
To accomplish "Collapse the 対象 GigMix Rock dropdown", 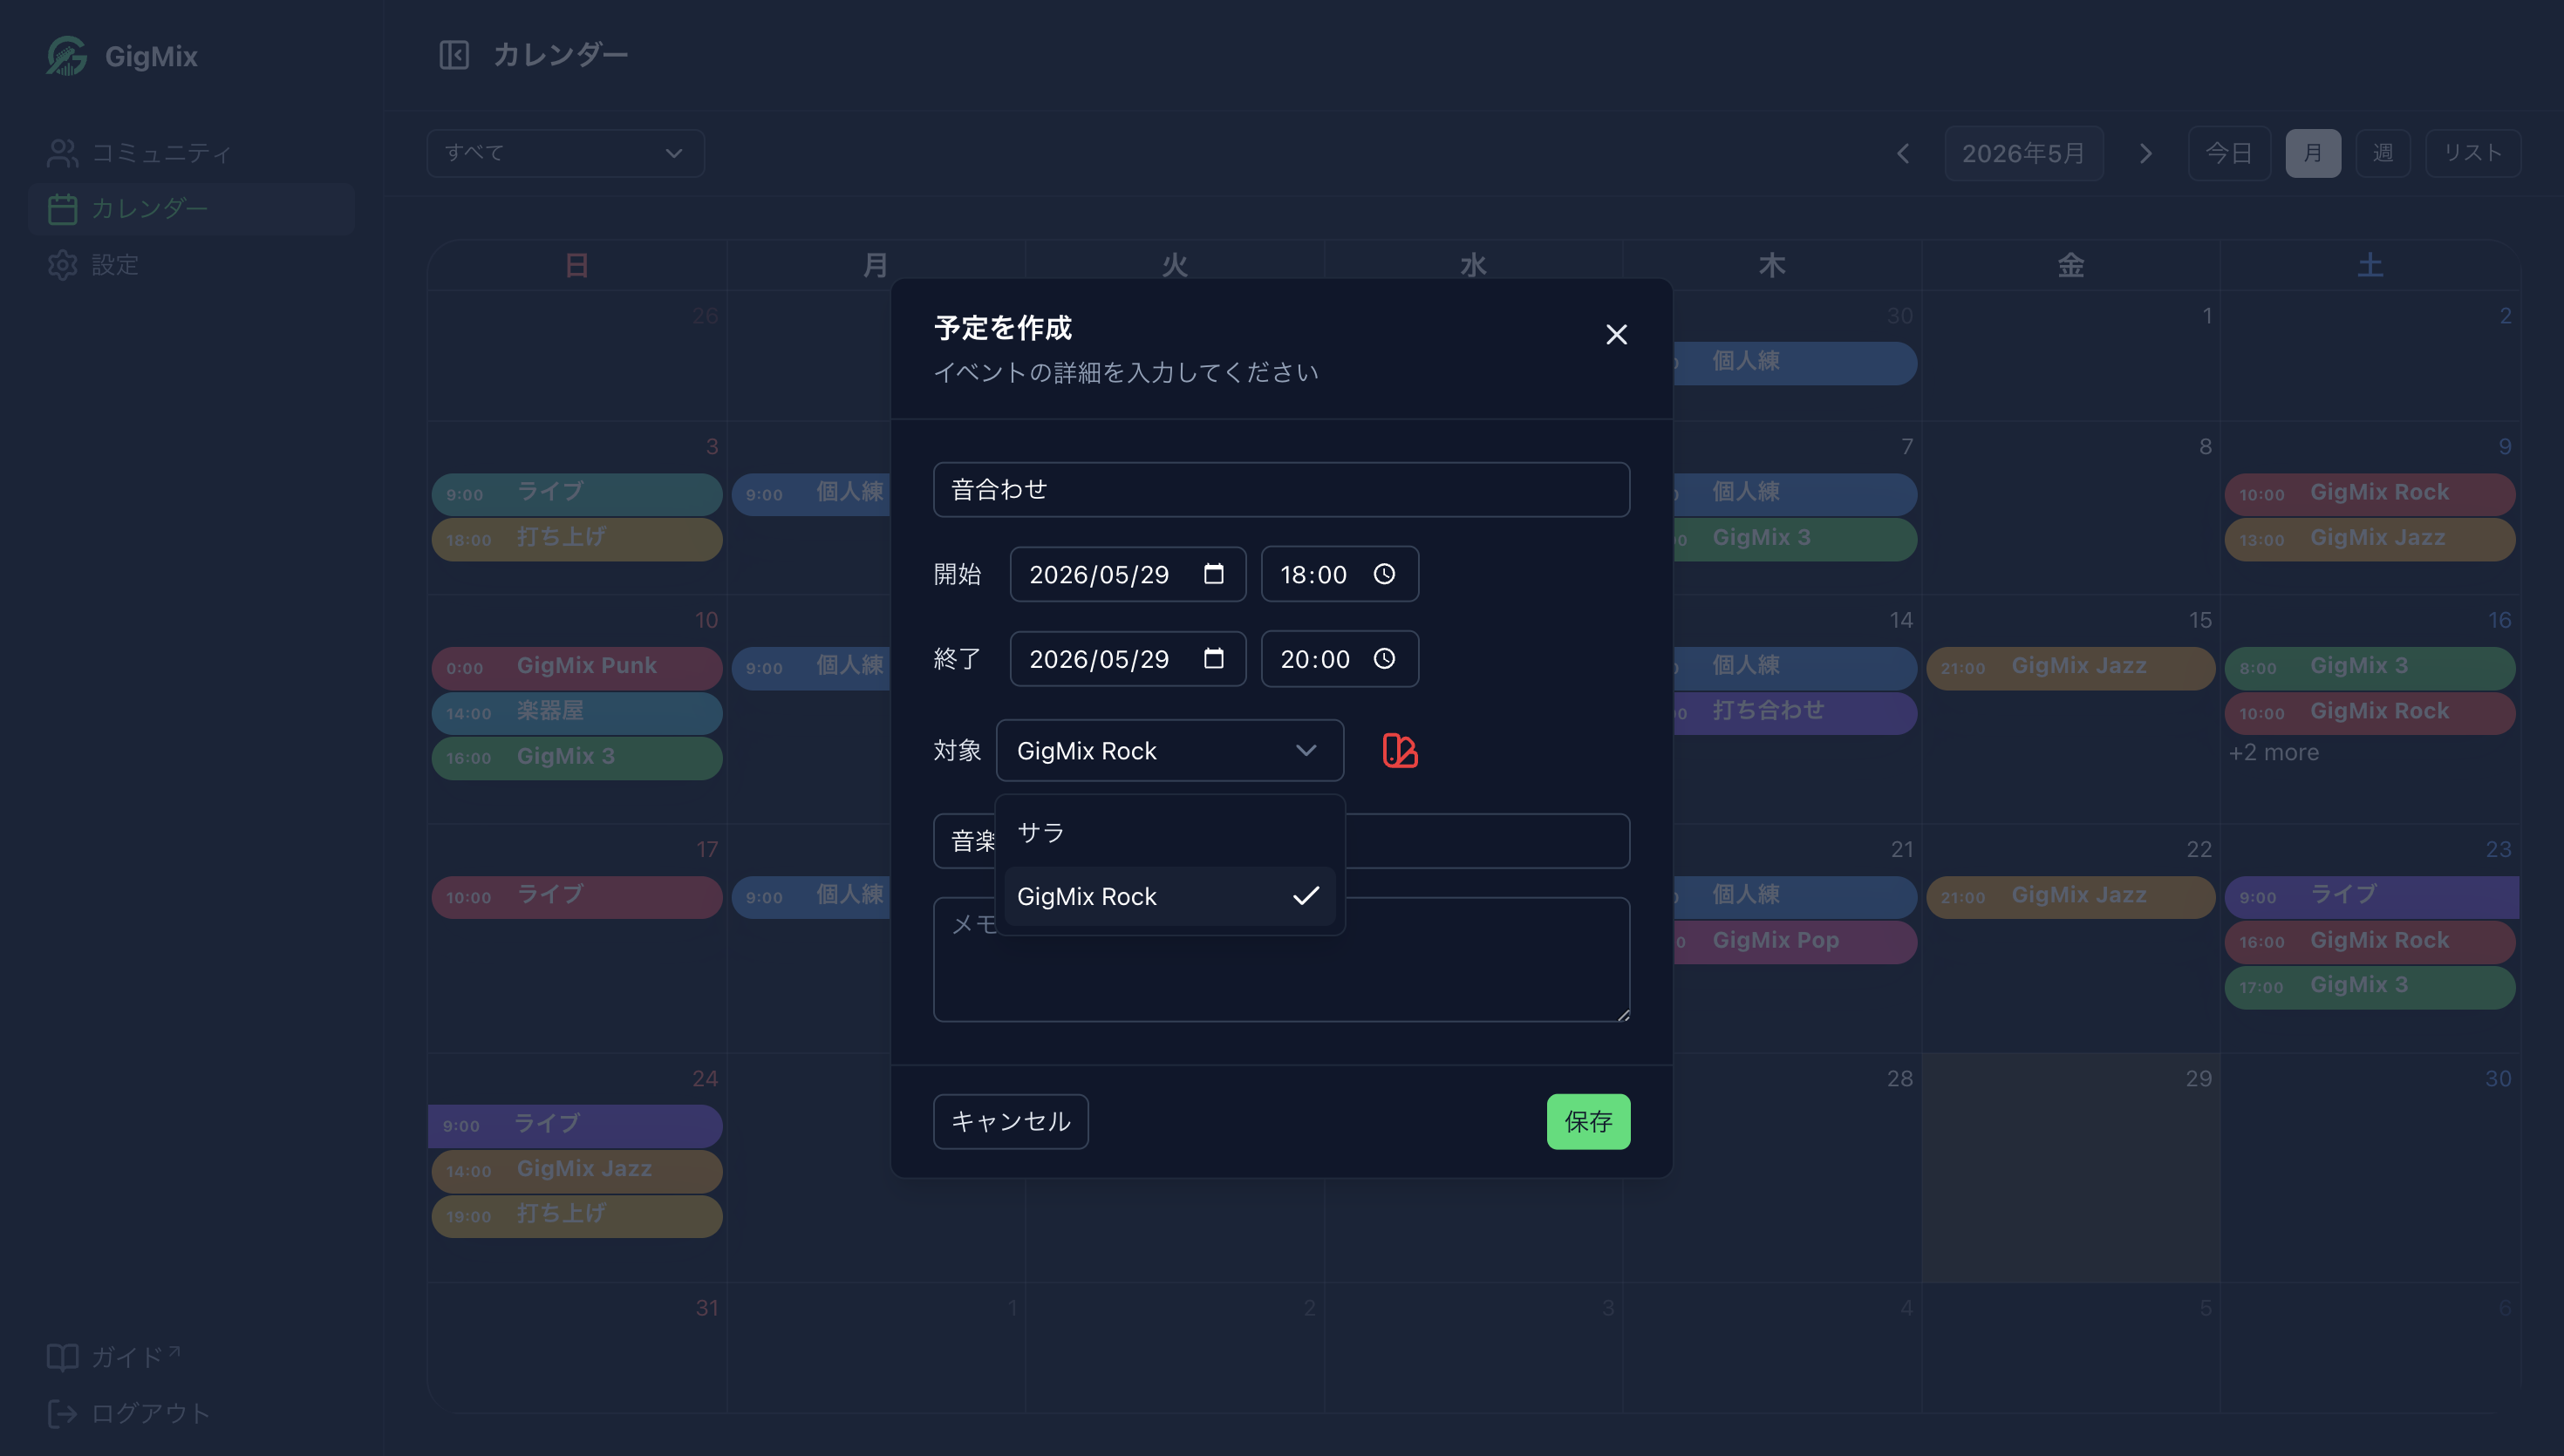I will click(x=1170, y=750).
